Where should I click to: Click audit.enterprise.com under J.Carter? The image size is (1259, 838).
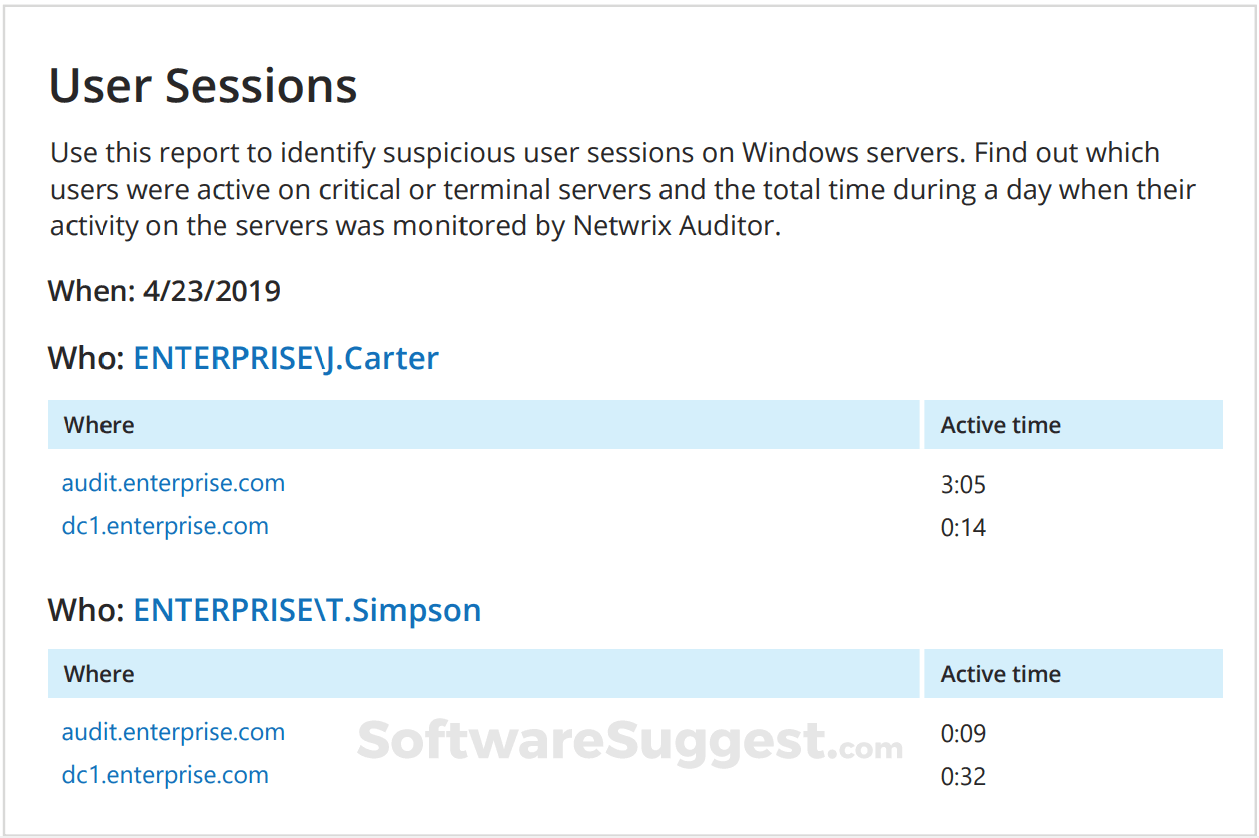[173, 483]
